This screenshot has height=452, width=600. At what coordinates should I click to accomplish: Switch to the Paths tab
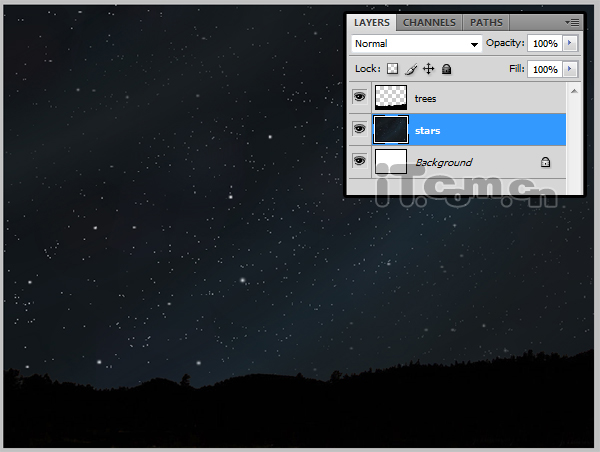tap(486, 22)
